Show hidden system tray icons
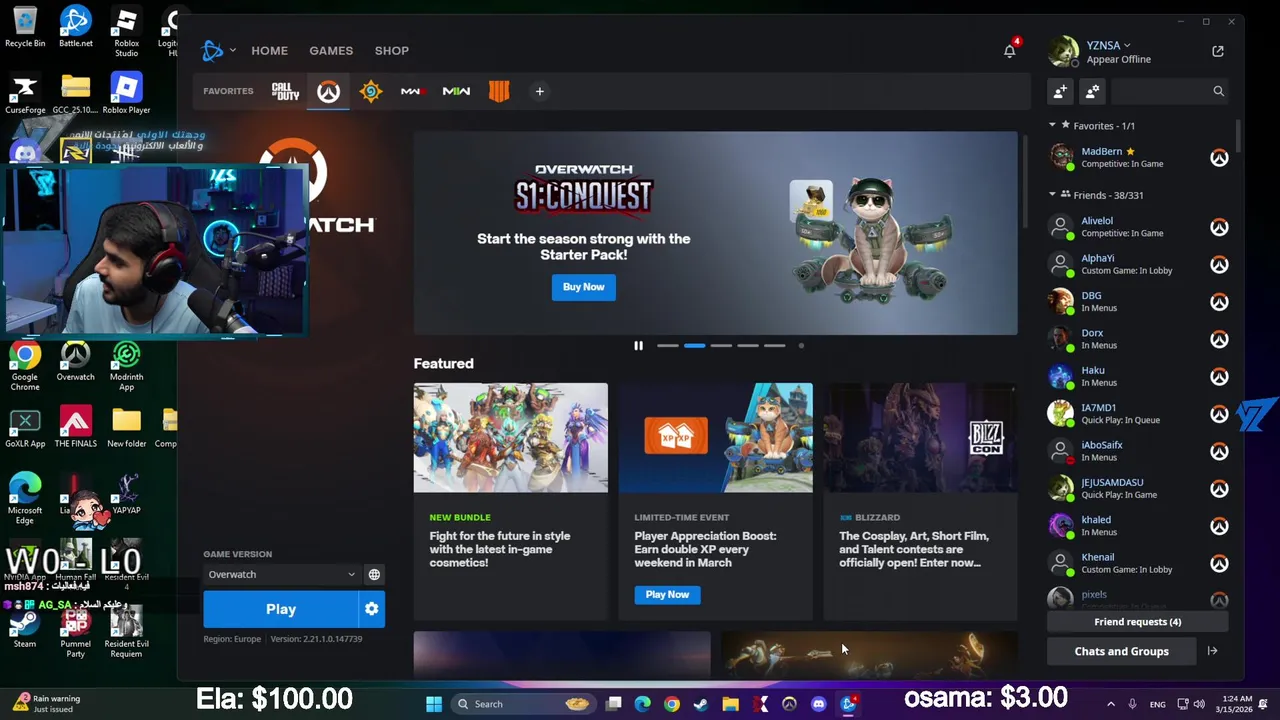This screenshot has width=1280, height=720. (1111, 704)
